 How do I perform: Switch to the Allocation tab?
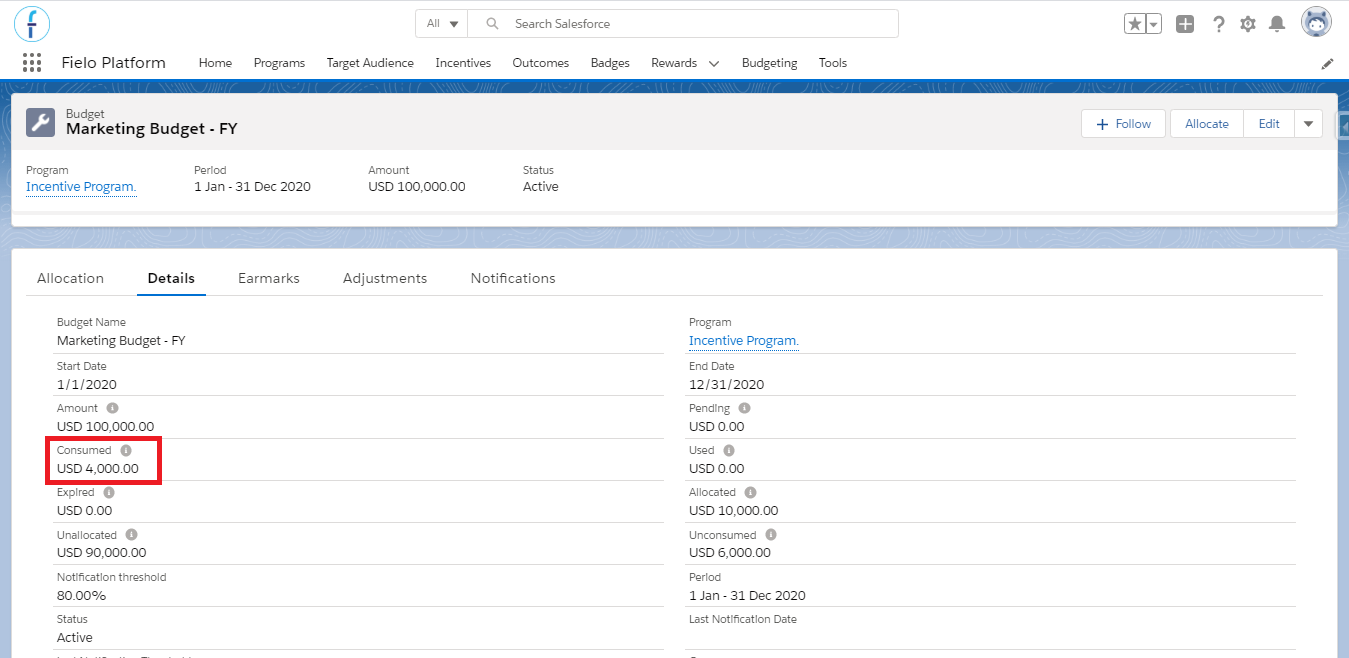click(x=70, y=278)
